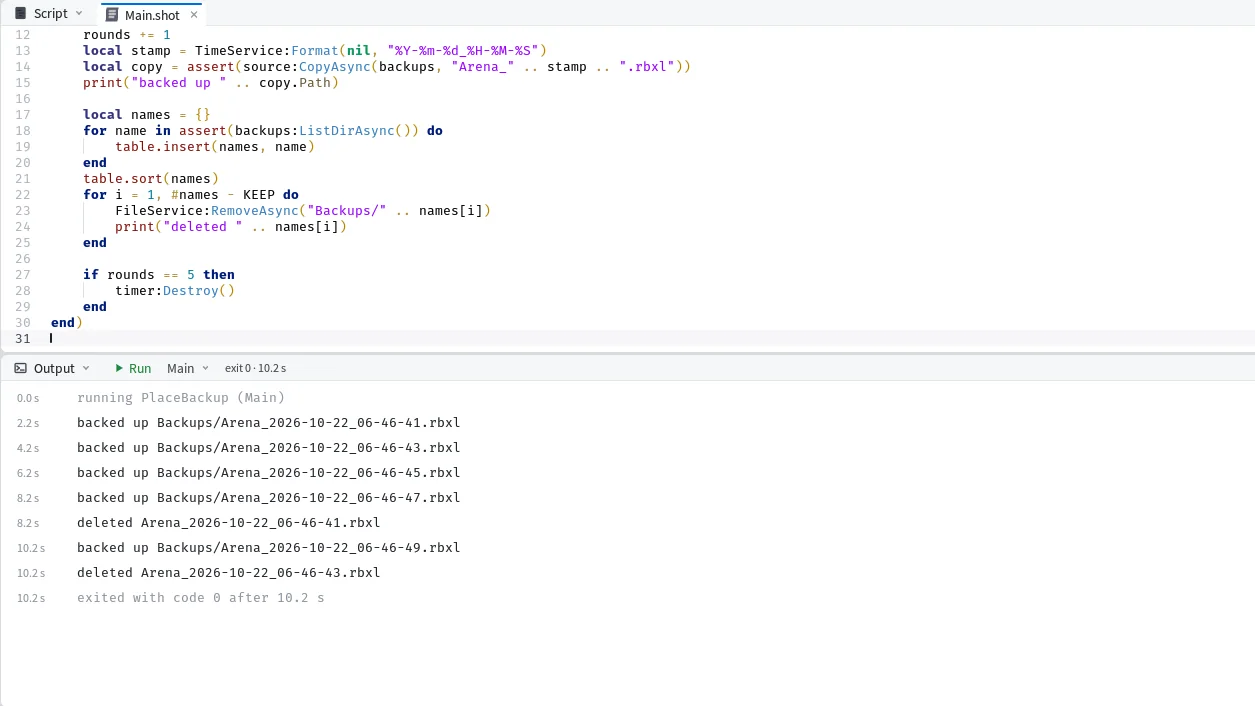1255x706 pixels.
Task: Select line number 14 in gutter
Action: 23,66
